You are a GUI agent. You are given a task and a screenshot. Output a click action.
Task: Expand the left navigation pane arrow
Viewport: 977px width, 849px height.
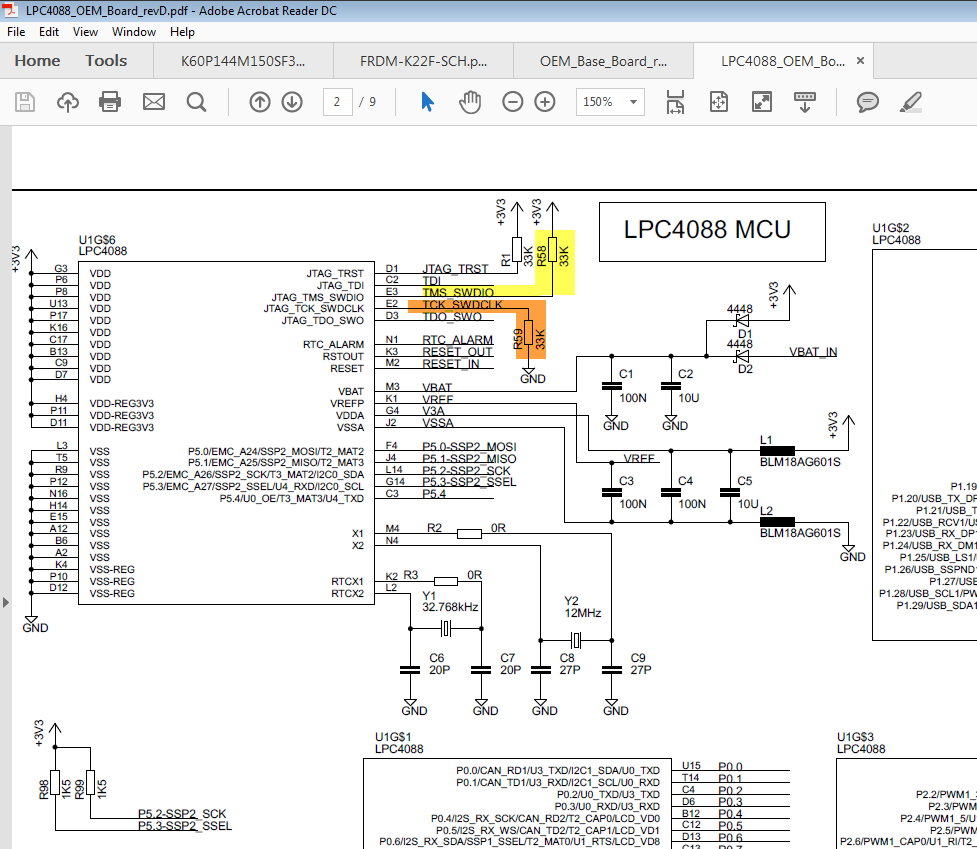(6, 602)
